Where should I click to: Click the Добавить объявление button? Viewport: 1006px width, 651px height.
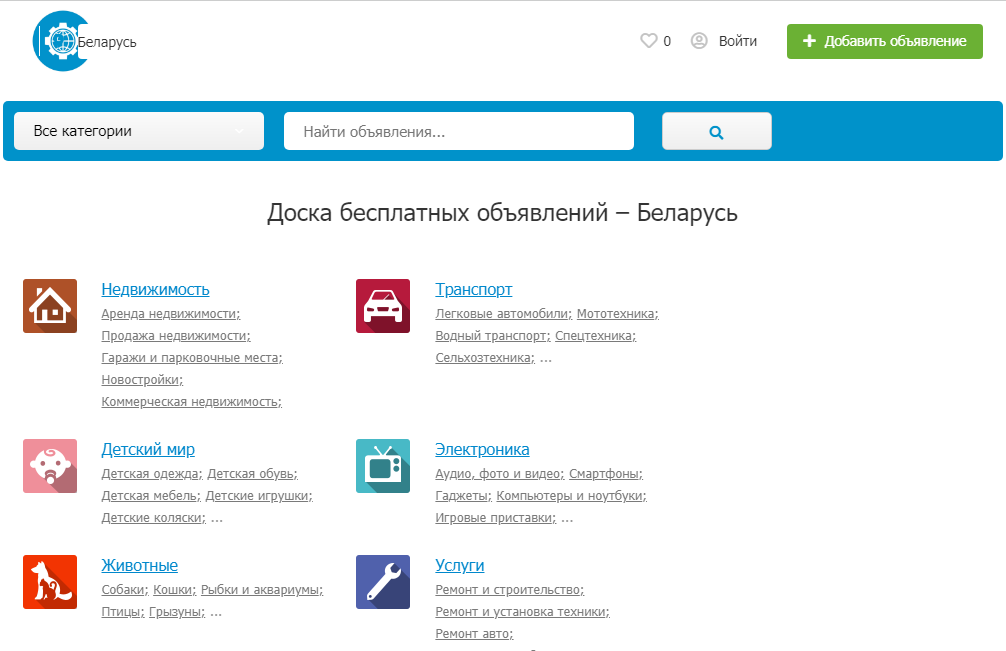[x=884, y=41]
